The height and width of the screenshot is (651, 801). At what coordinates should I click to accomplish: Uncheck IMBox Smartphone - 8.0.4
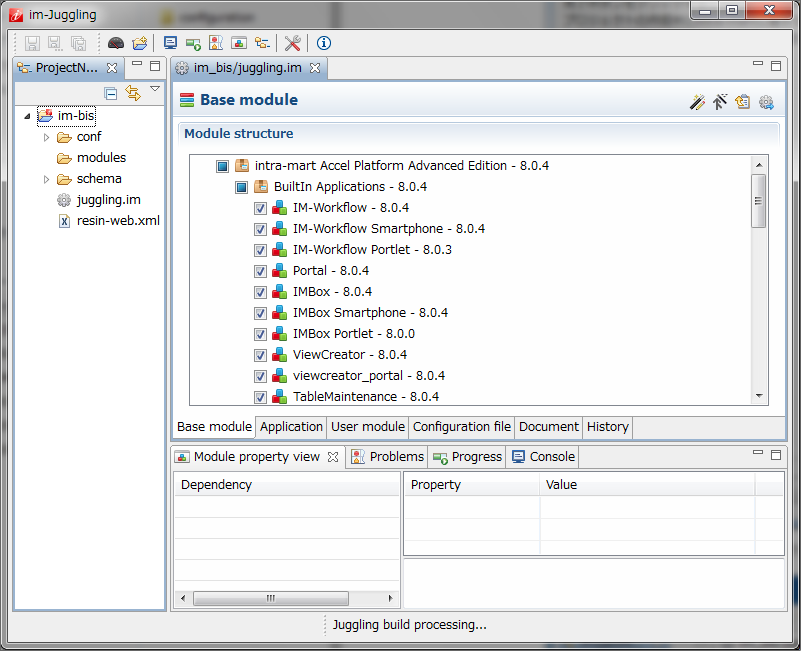260,313
